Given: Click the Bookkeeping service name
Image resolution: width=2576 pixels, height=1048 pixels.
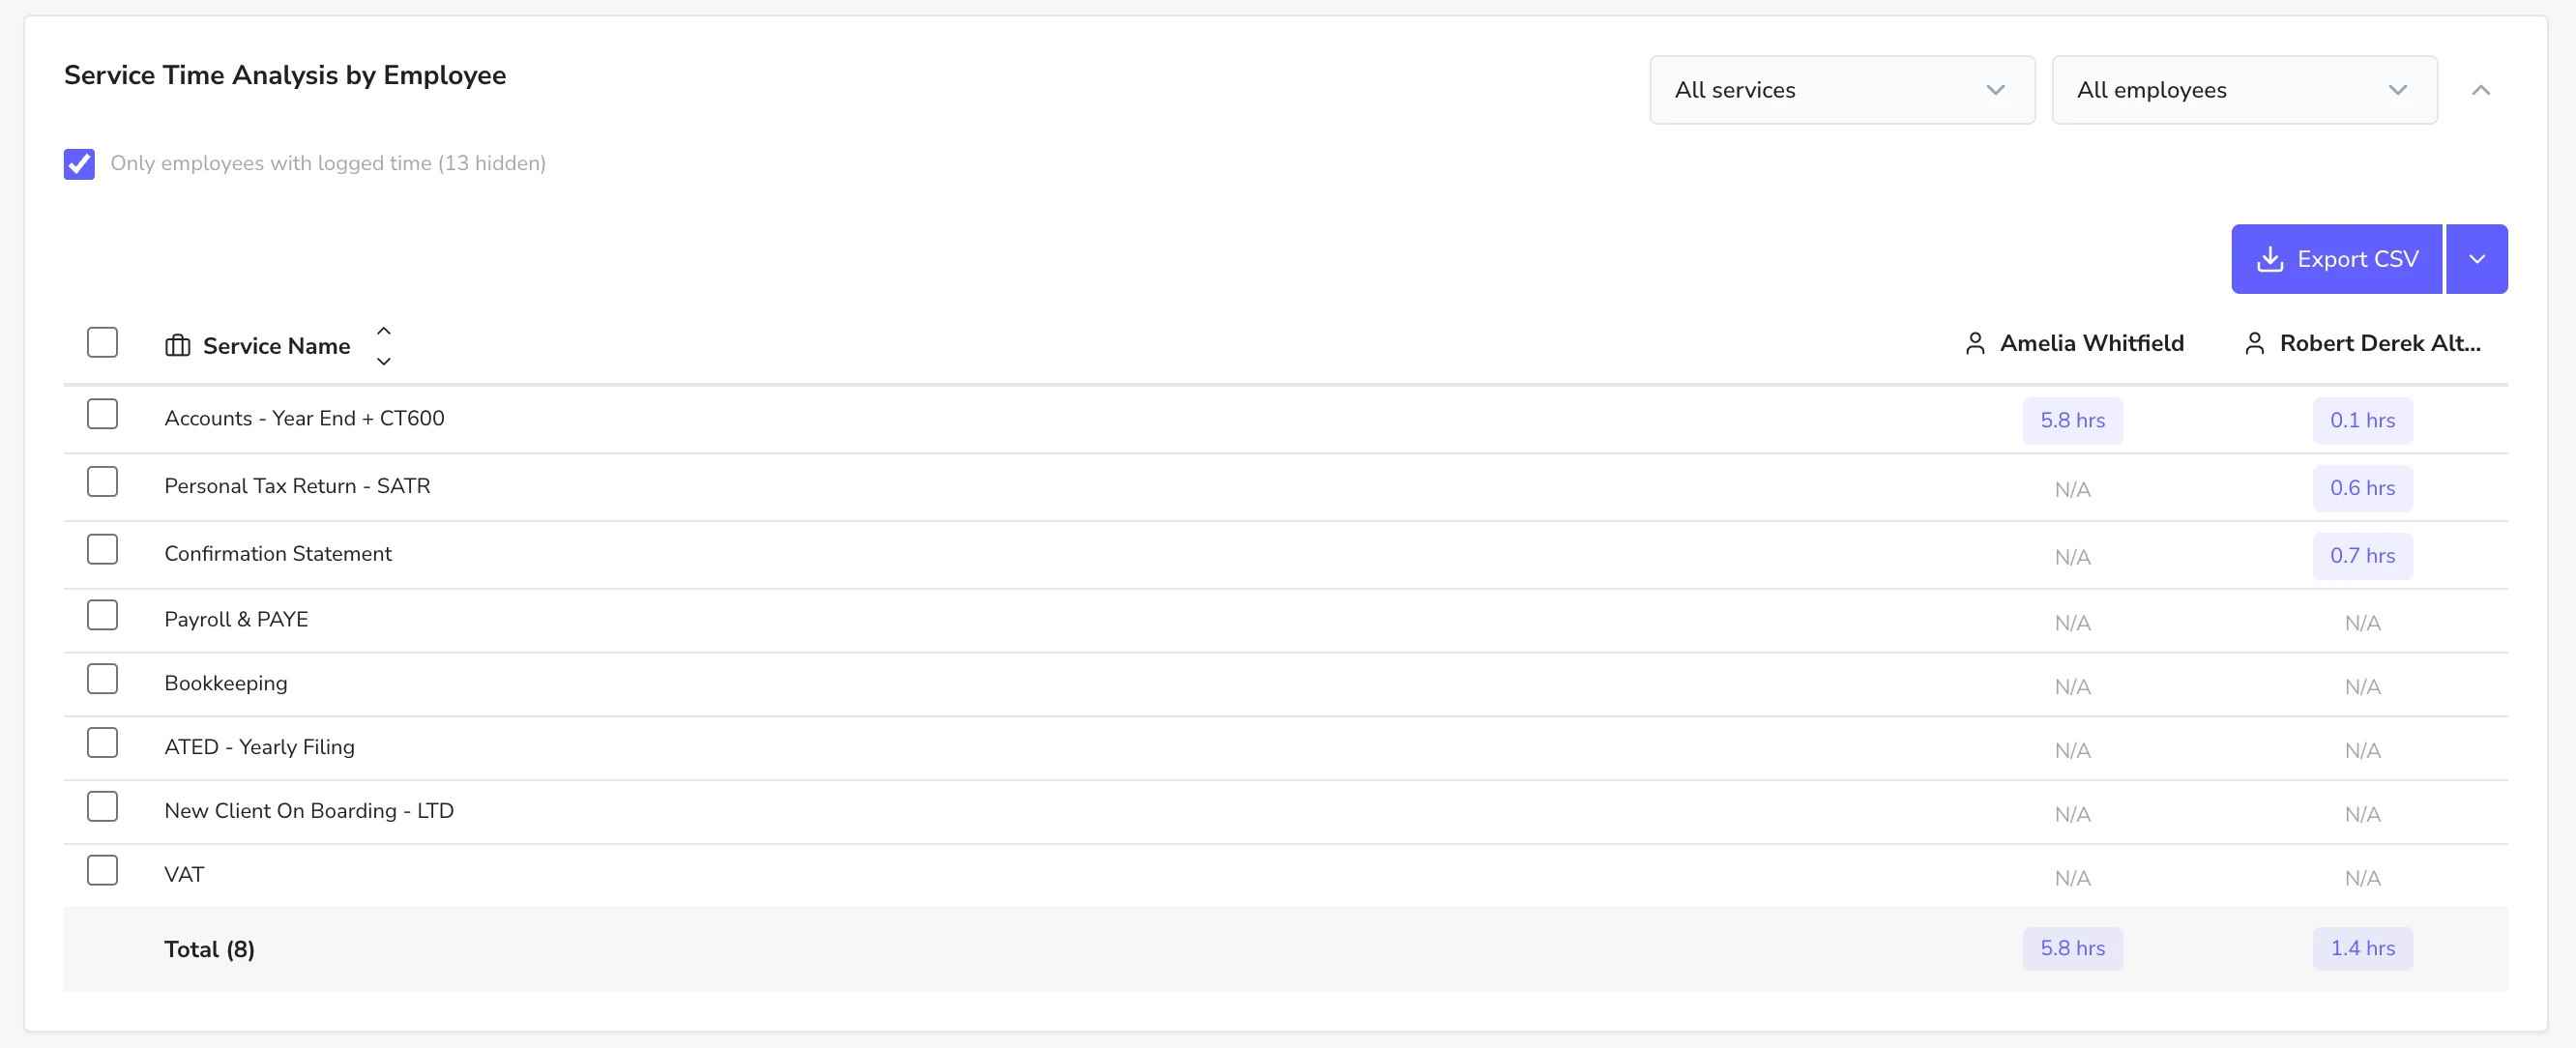Looking at the screenshot, I should pyautogui.click(x=226, y=684).
